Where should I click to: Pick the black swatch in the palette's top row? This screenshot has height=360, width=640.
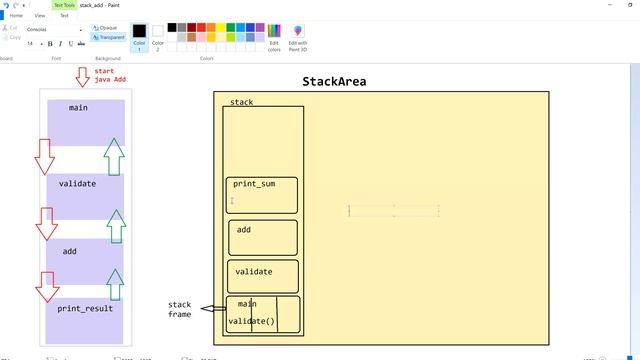pos(172,27)
